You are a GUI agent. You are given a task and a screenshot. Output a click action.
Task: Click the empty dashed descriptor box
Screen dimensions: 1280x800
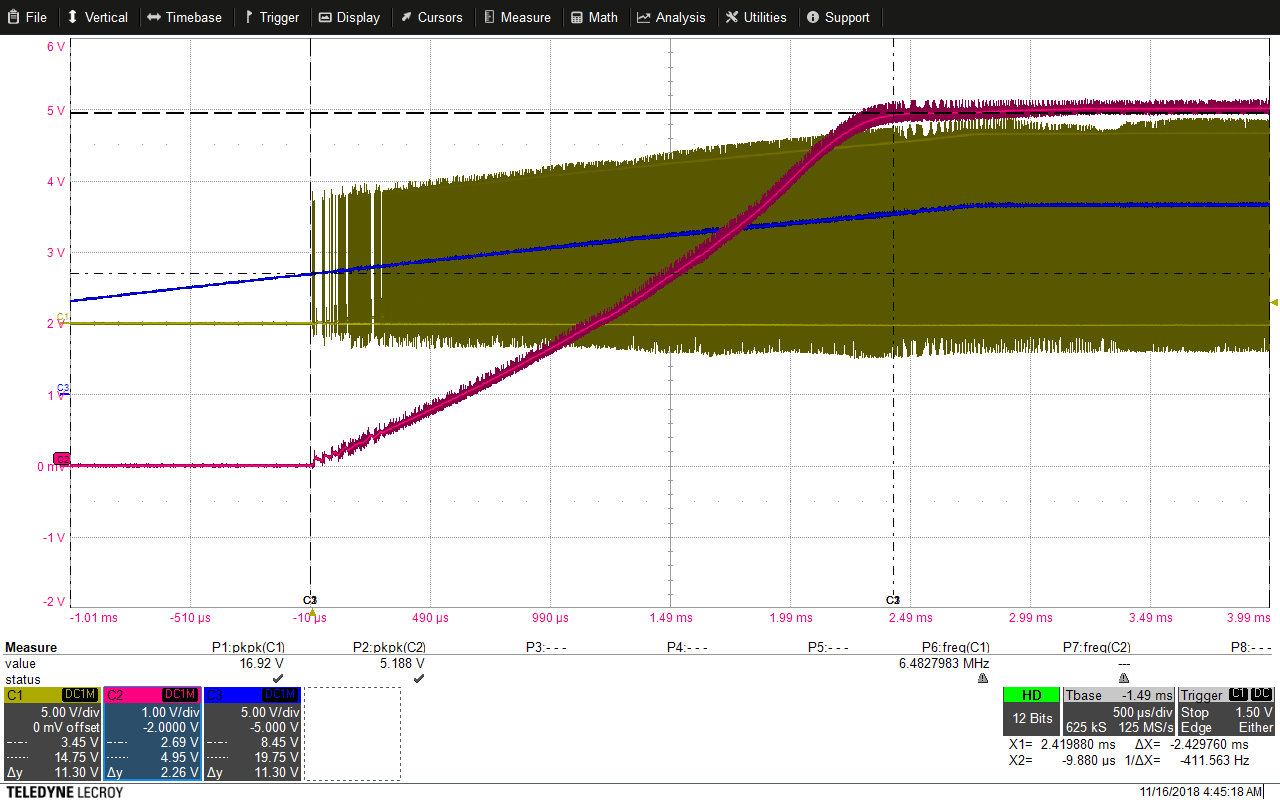tap(352, 733)
